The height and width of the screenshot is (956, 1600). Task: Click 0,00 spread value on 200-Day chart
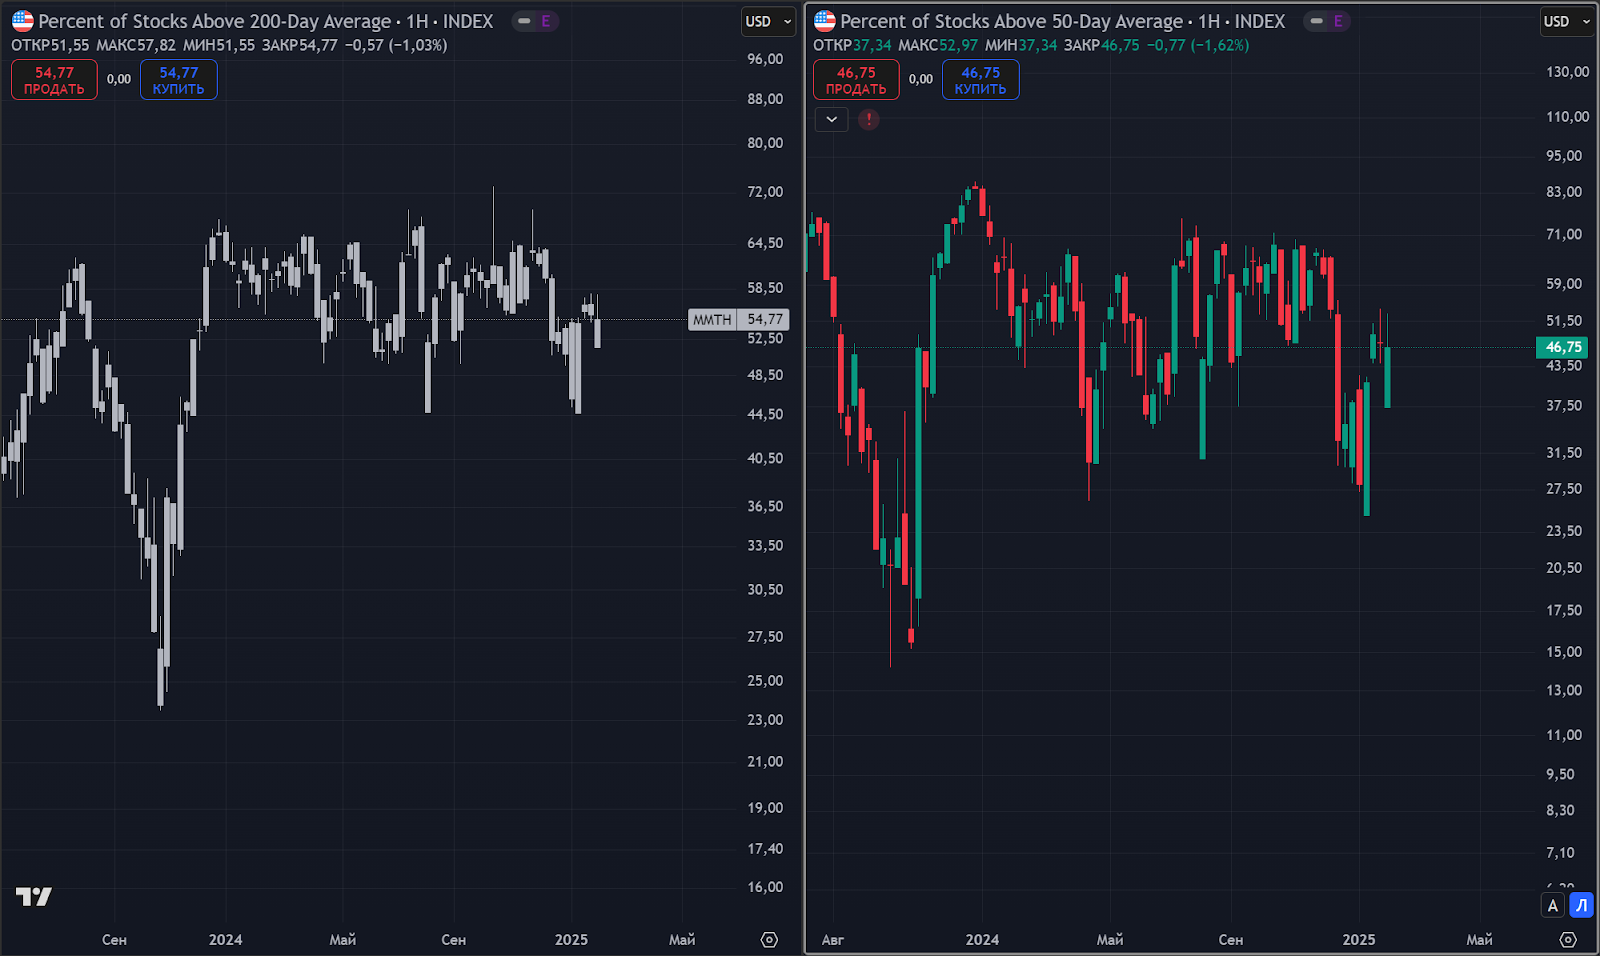pyautogui.click(x=119, y=79)
